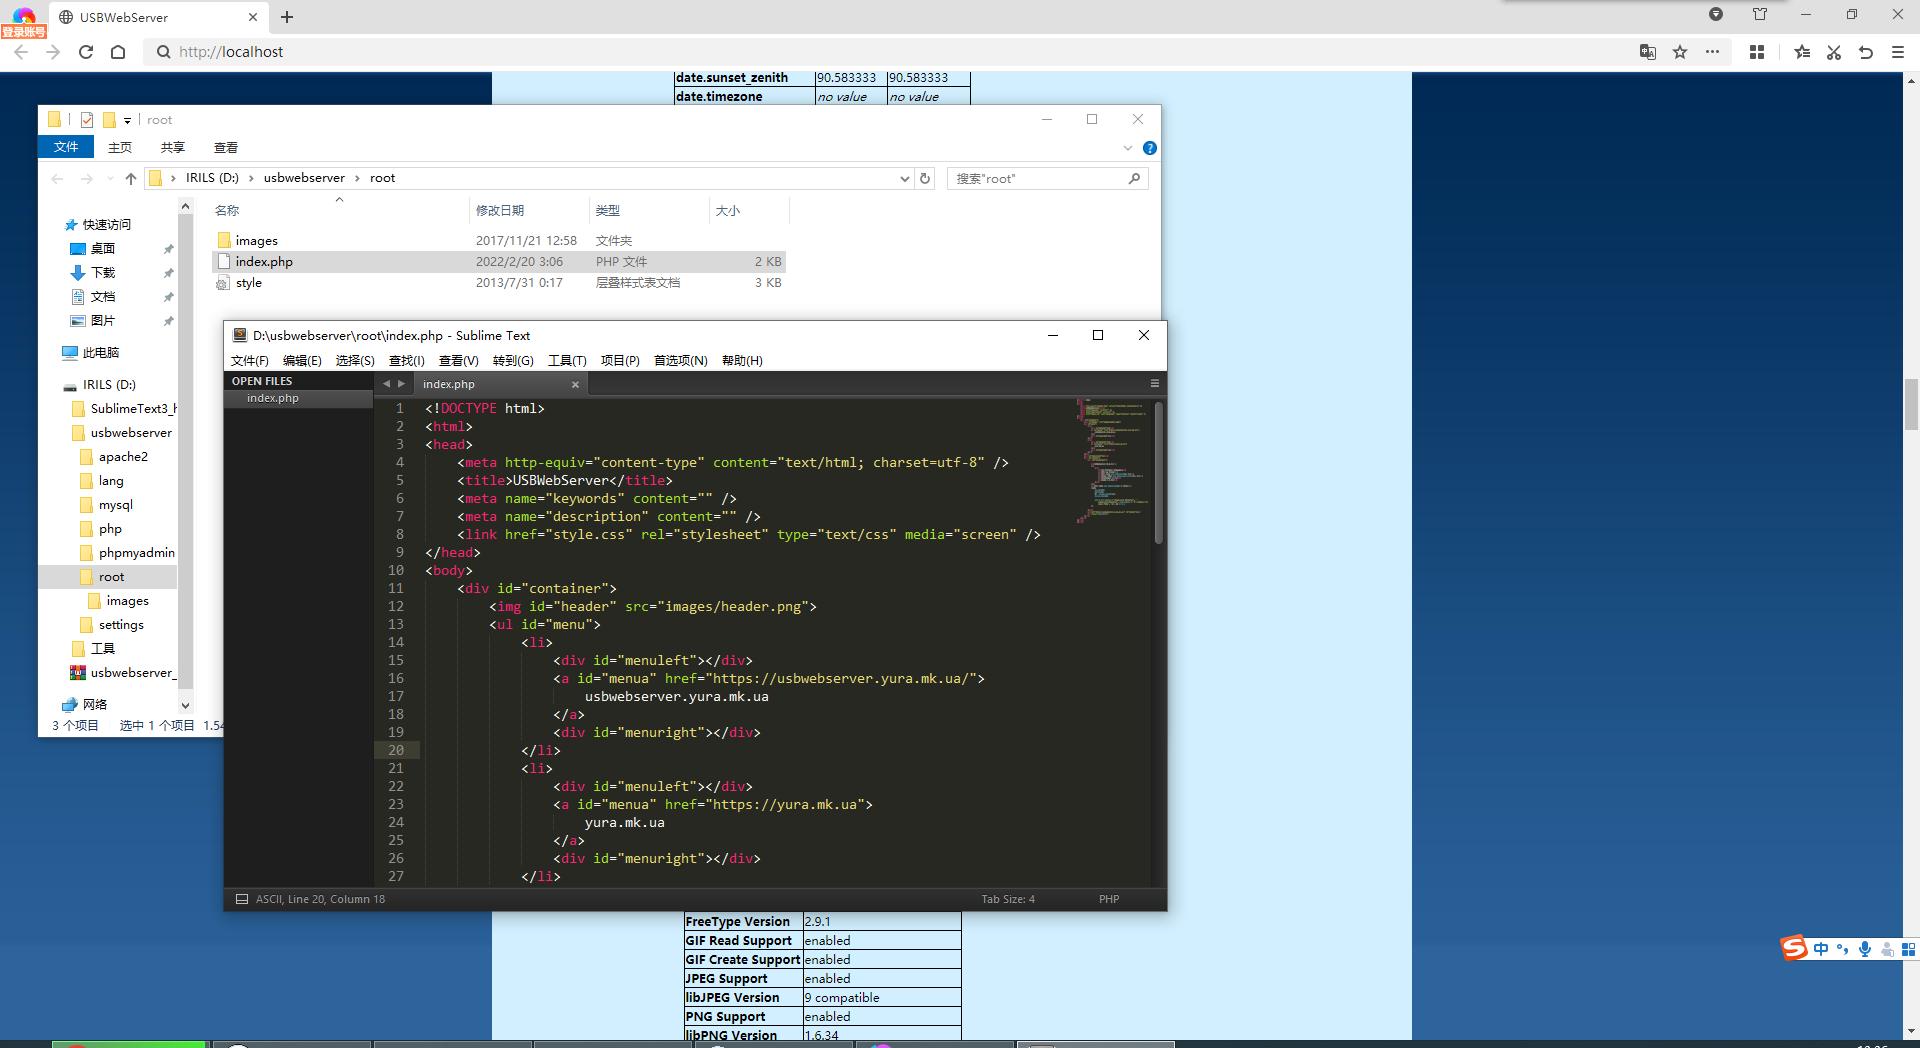The width and height of the screenshot is (1920, 1048).
Task: Open the 查找(I) menu in Sublime Text
Action: point(406,360)
